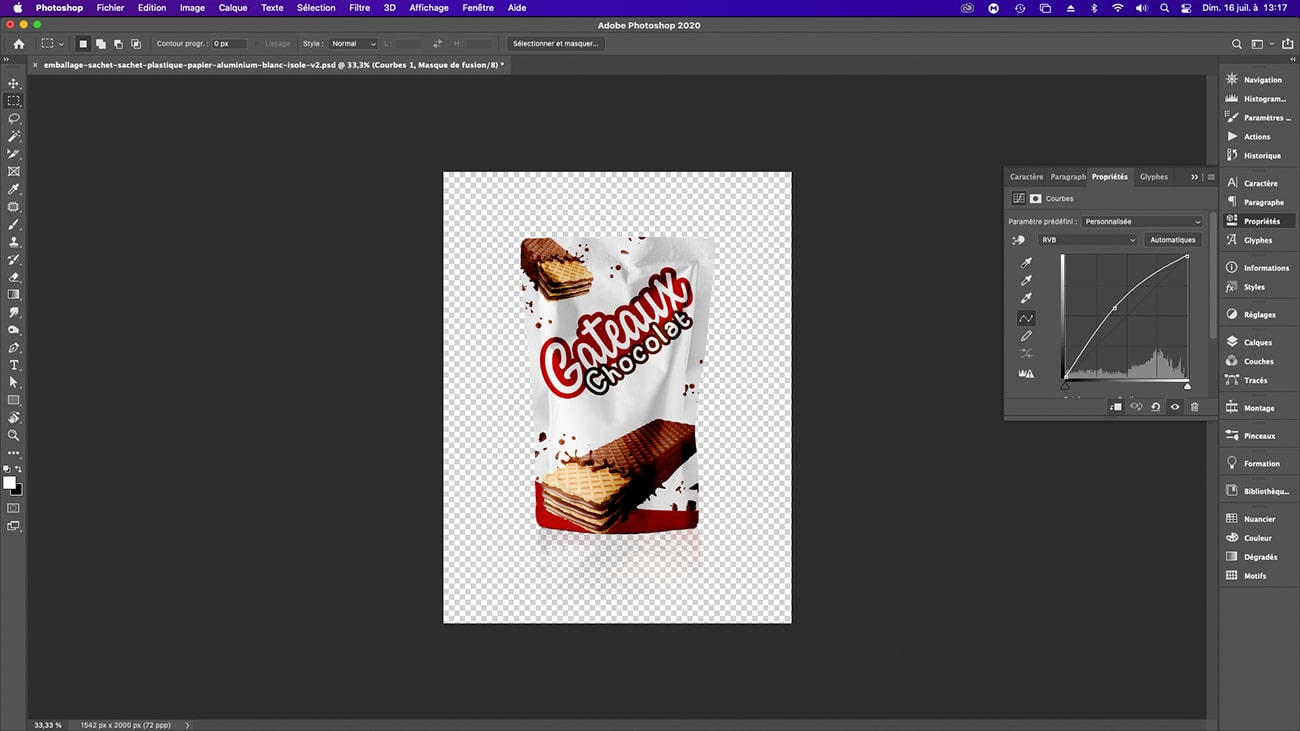This screenshot has width=1300, height=731.
Task: Toggle visibility of the Curves adjustment
Action: point(1174,406)
